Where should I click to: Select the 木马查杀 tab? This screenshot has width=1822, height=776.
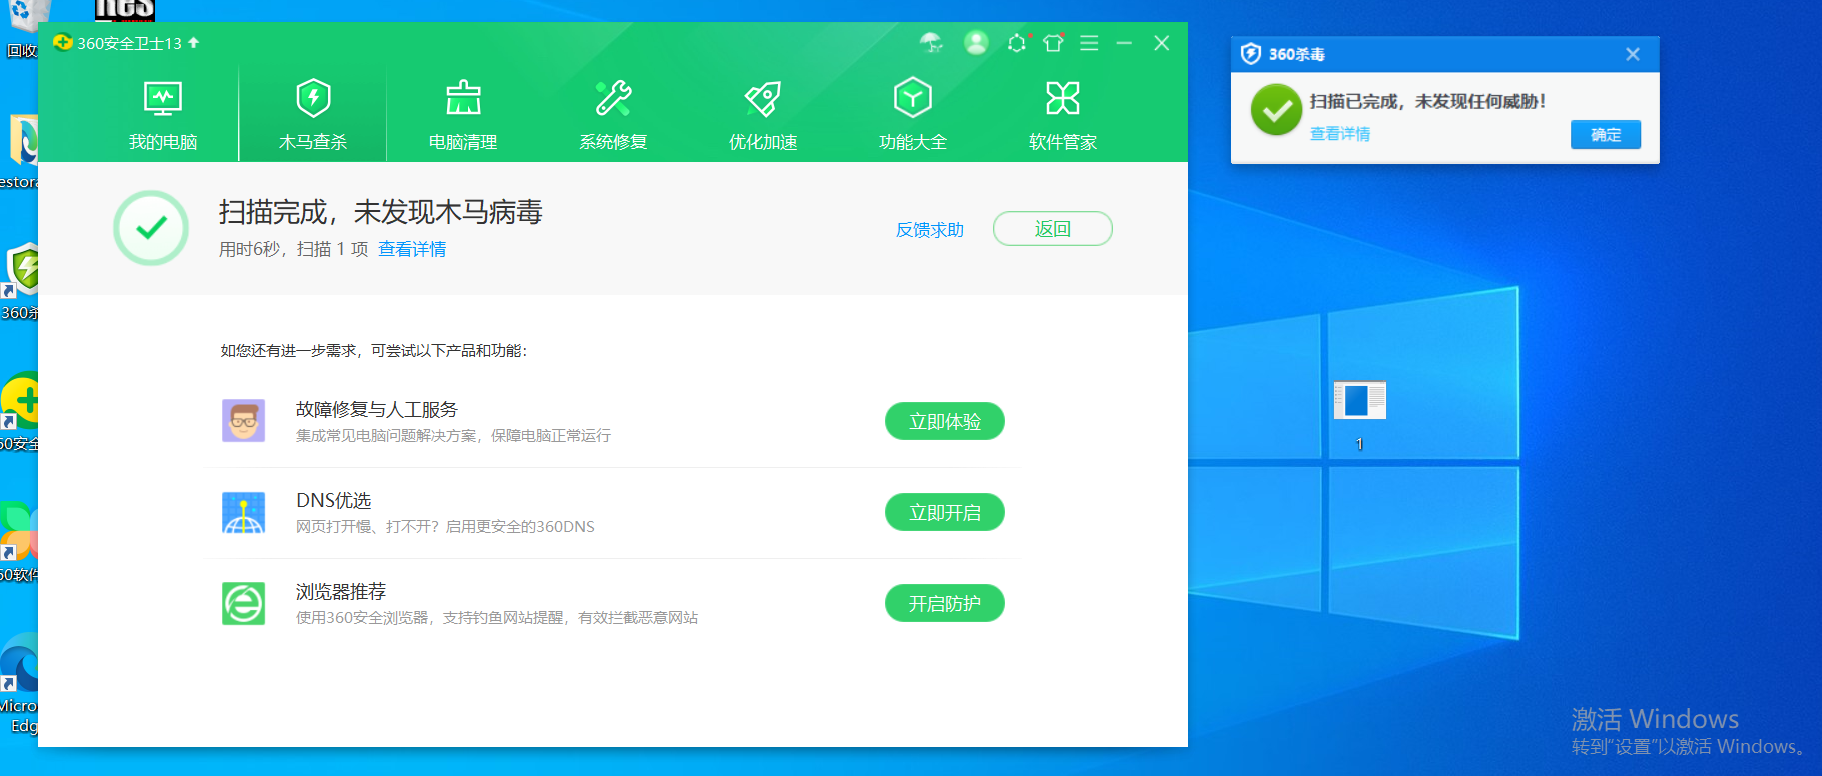click(313, 115)
